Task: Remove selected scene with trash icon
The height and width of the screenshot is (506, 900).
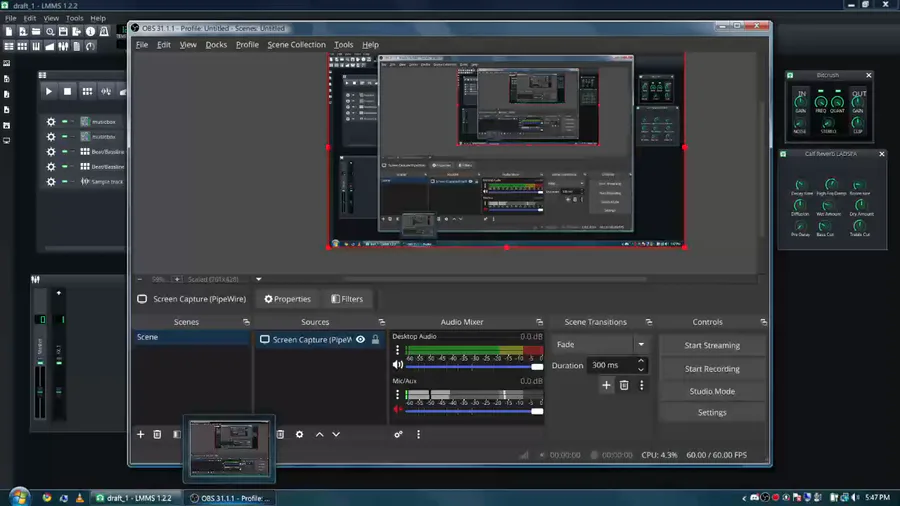Action: (x=157, y=434)
